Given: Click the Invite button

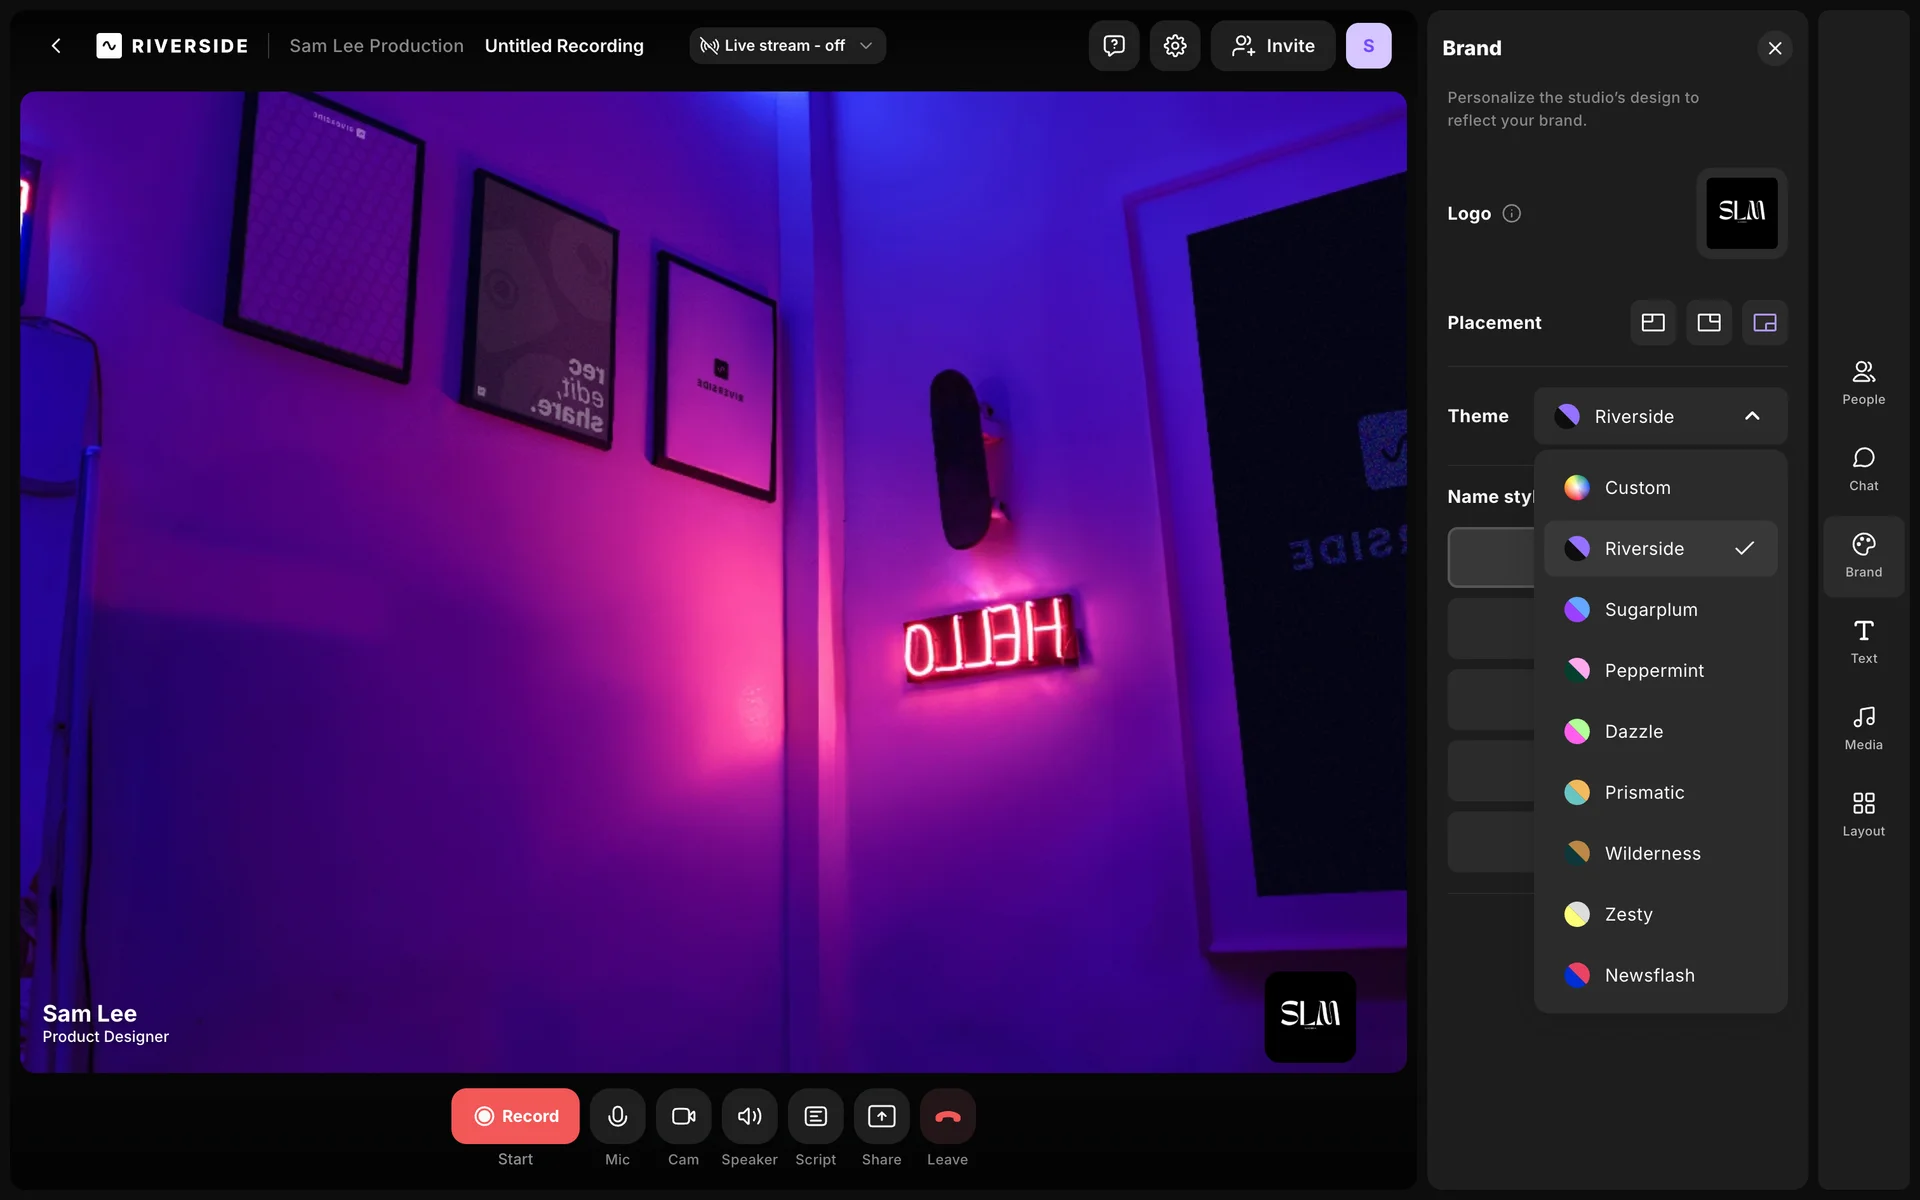Looking at the screenshot, I should coord(1272,46).
